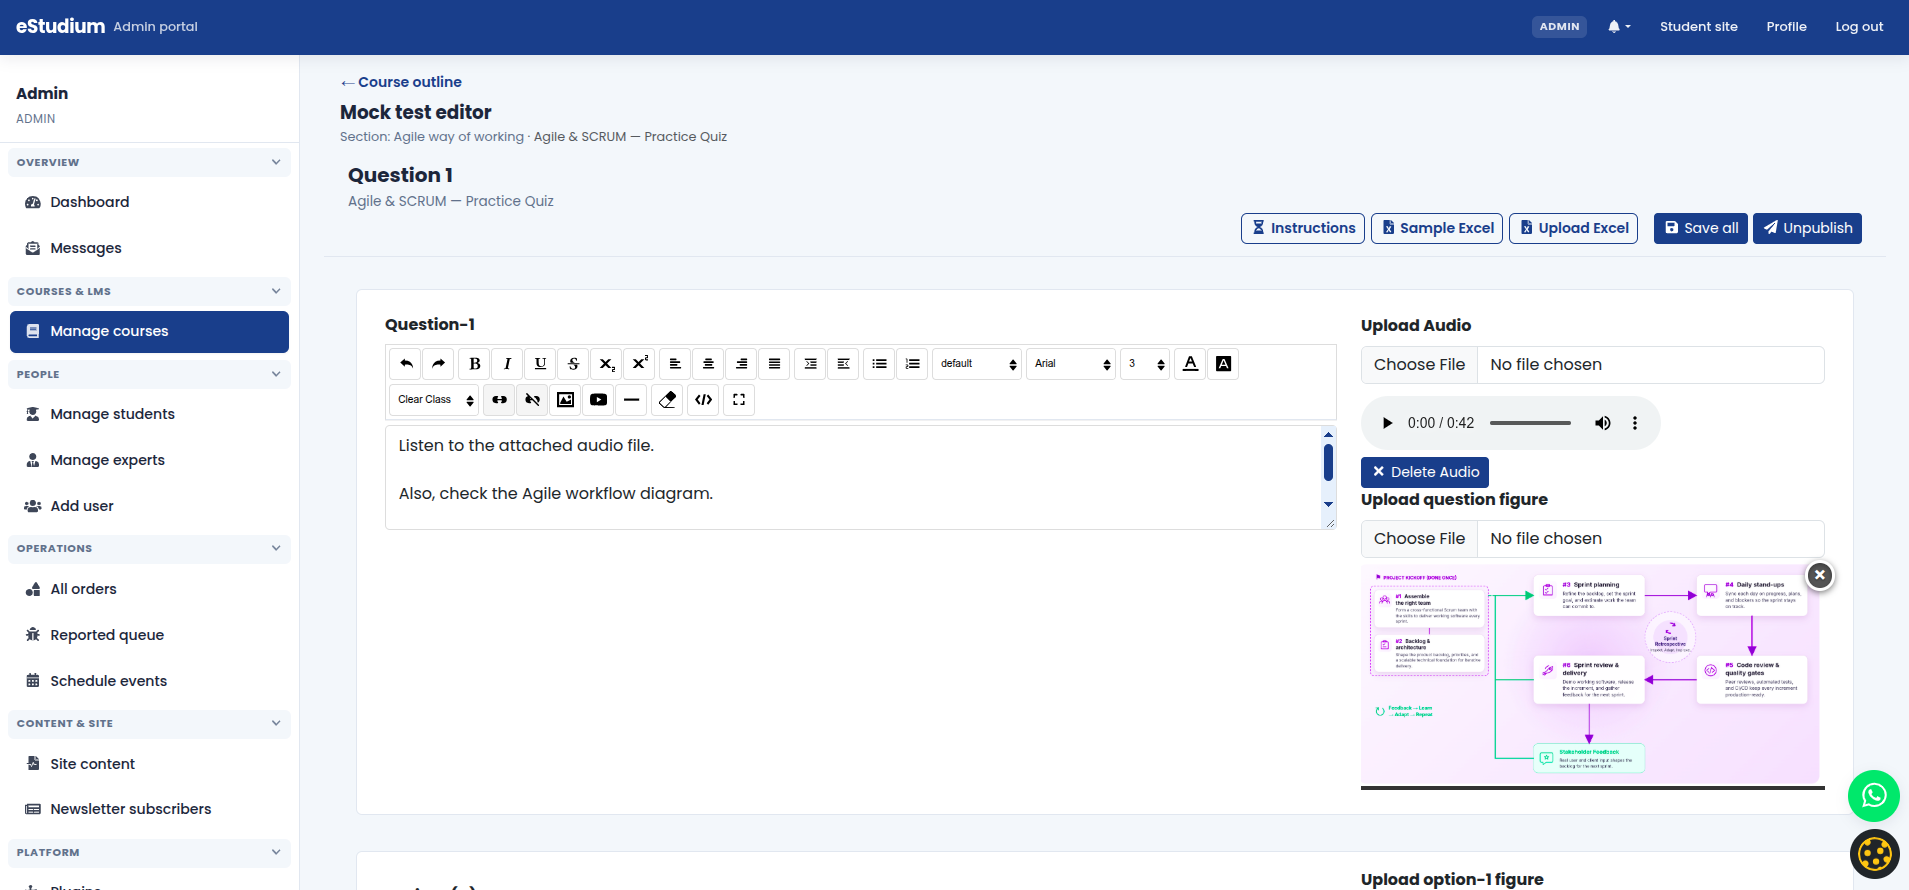Collapse the Operations sidebar section

(149, 549)
